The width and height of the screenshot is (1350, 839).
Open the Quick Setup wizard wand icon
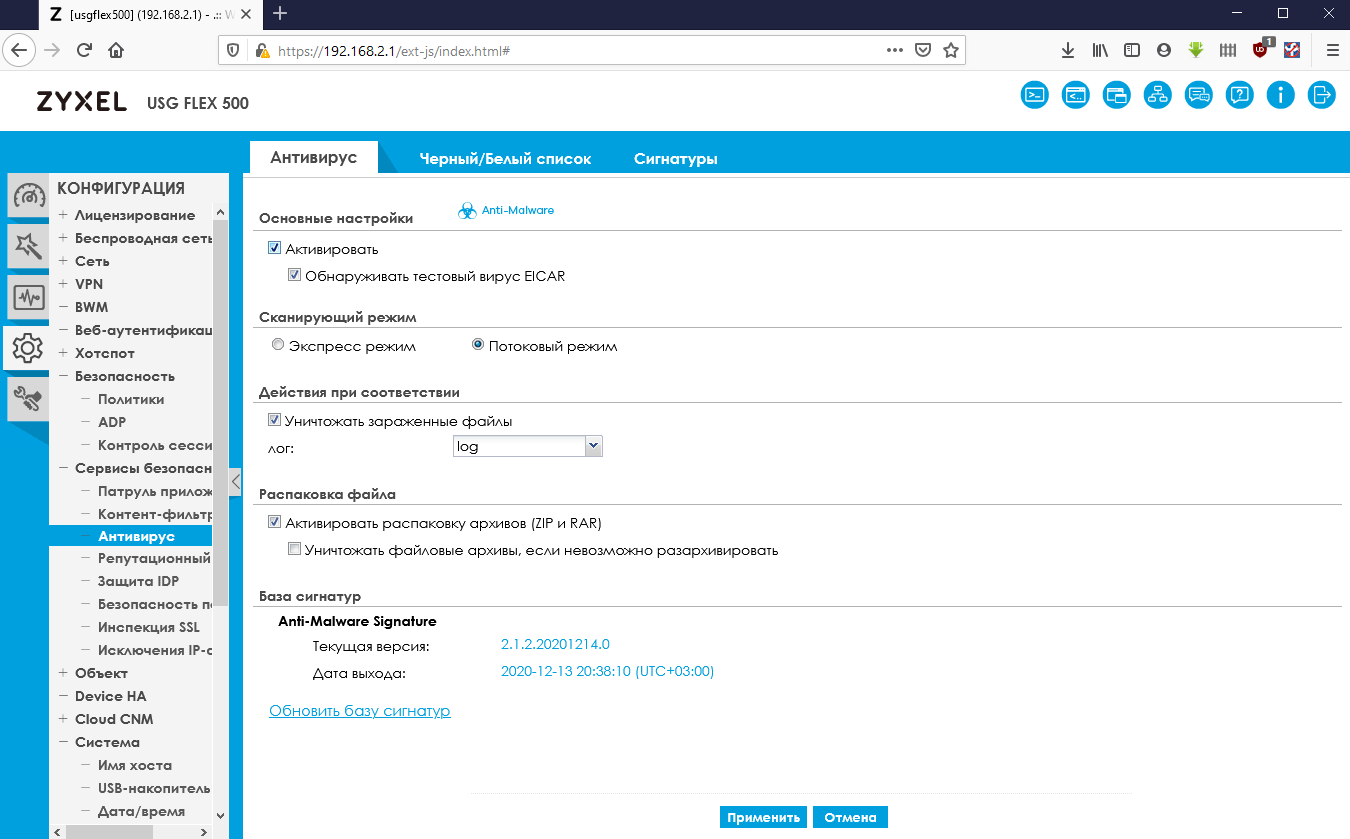pyautogui.click(x=28, y=246)
